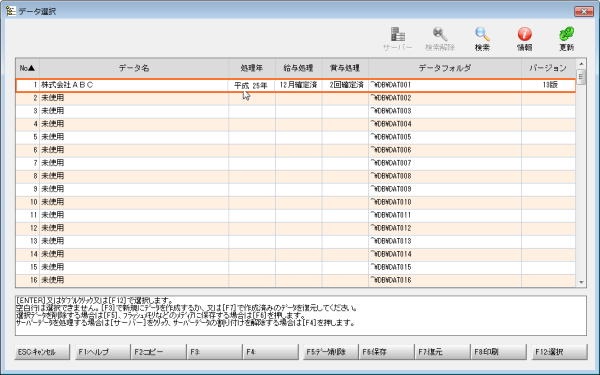The width and height of the screenshot is (600, 375).
Task: Click the 2回確定済 cell
Action: 346,85
